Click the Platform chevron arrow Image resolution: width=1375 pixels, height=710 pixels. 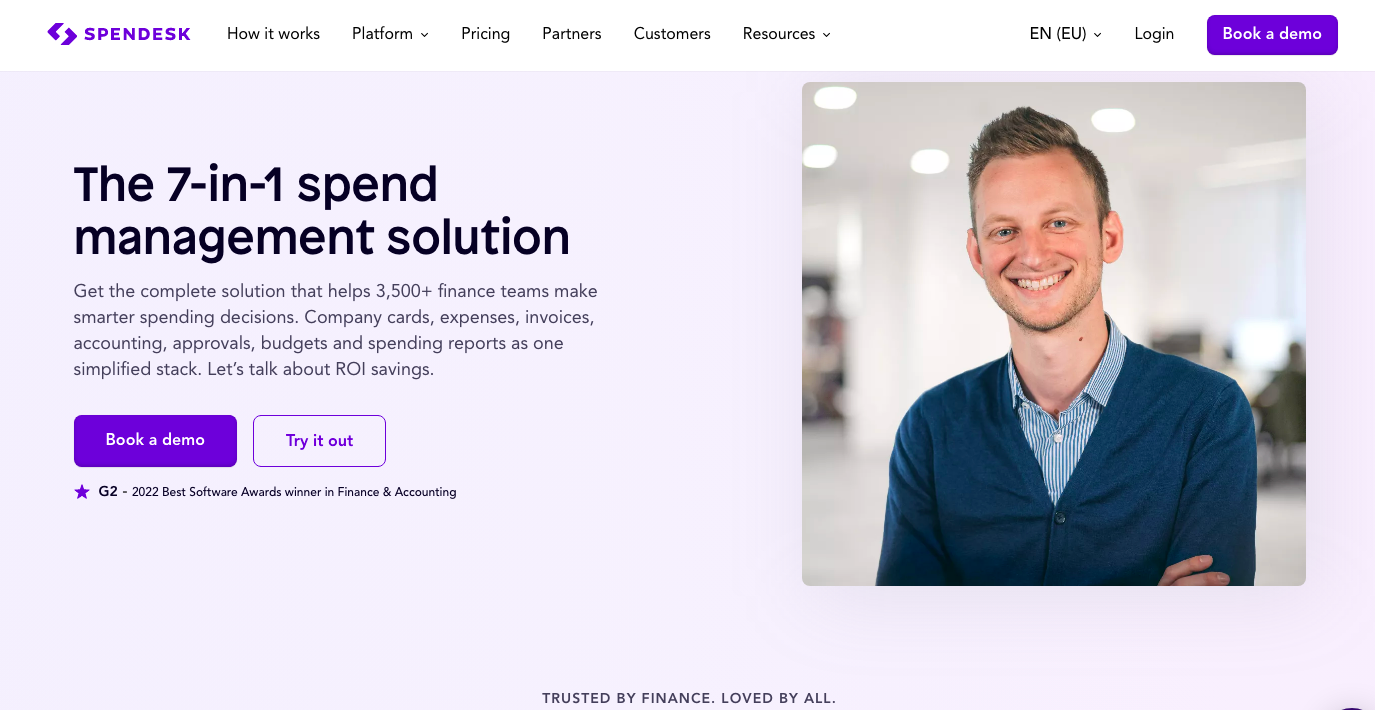tap(424, 35)
